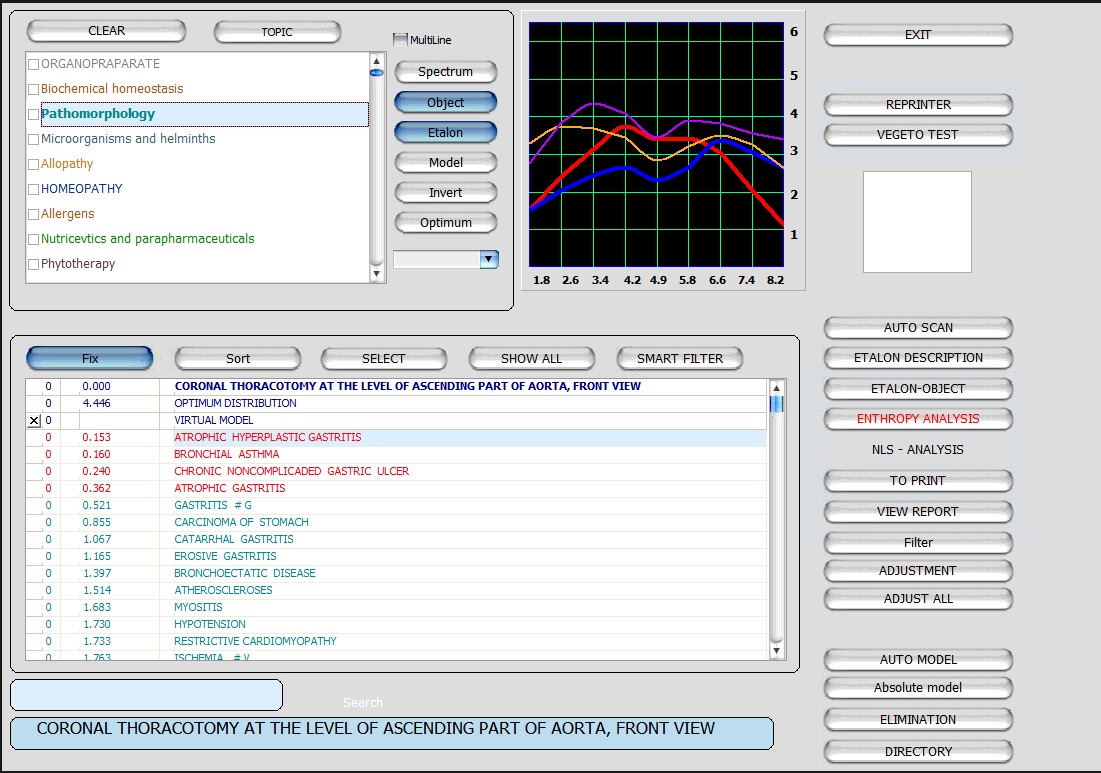Viewport: 1101px width, 773px height.
Task: Click the Spectrum mode button
Action: point(446,72)
